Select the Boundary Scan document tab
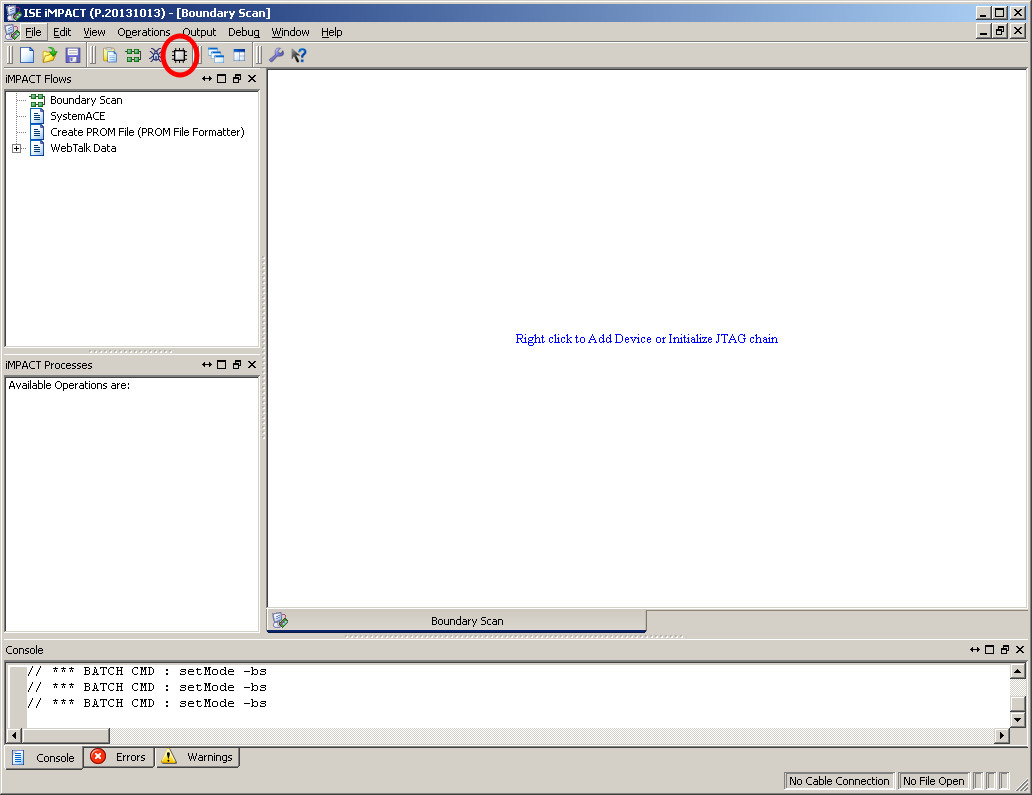The image size is (1032, 795). point(457,621)
